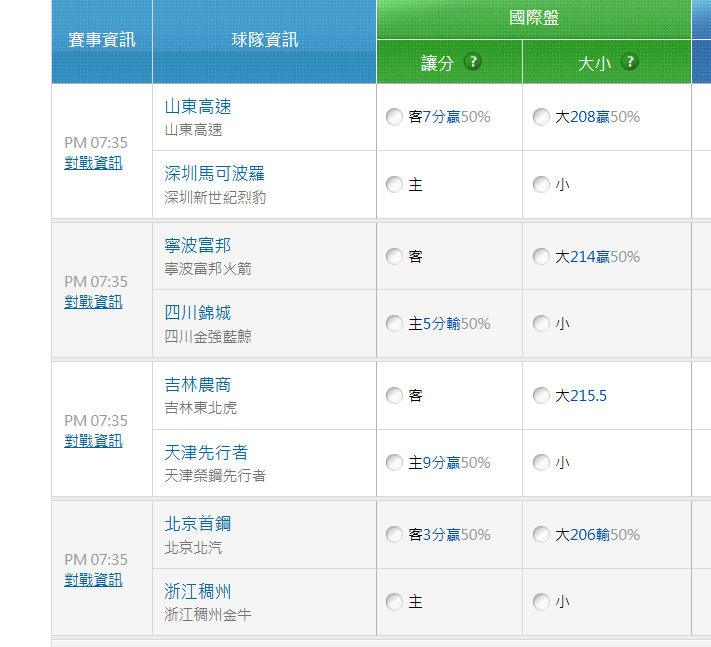Click the 北京北汽 subtitle text
The width and height of the screenshot is (711, 647).
[x=193, y=548]
